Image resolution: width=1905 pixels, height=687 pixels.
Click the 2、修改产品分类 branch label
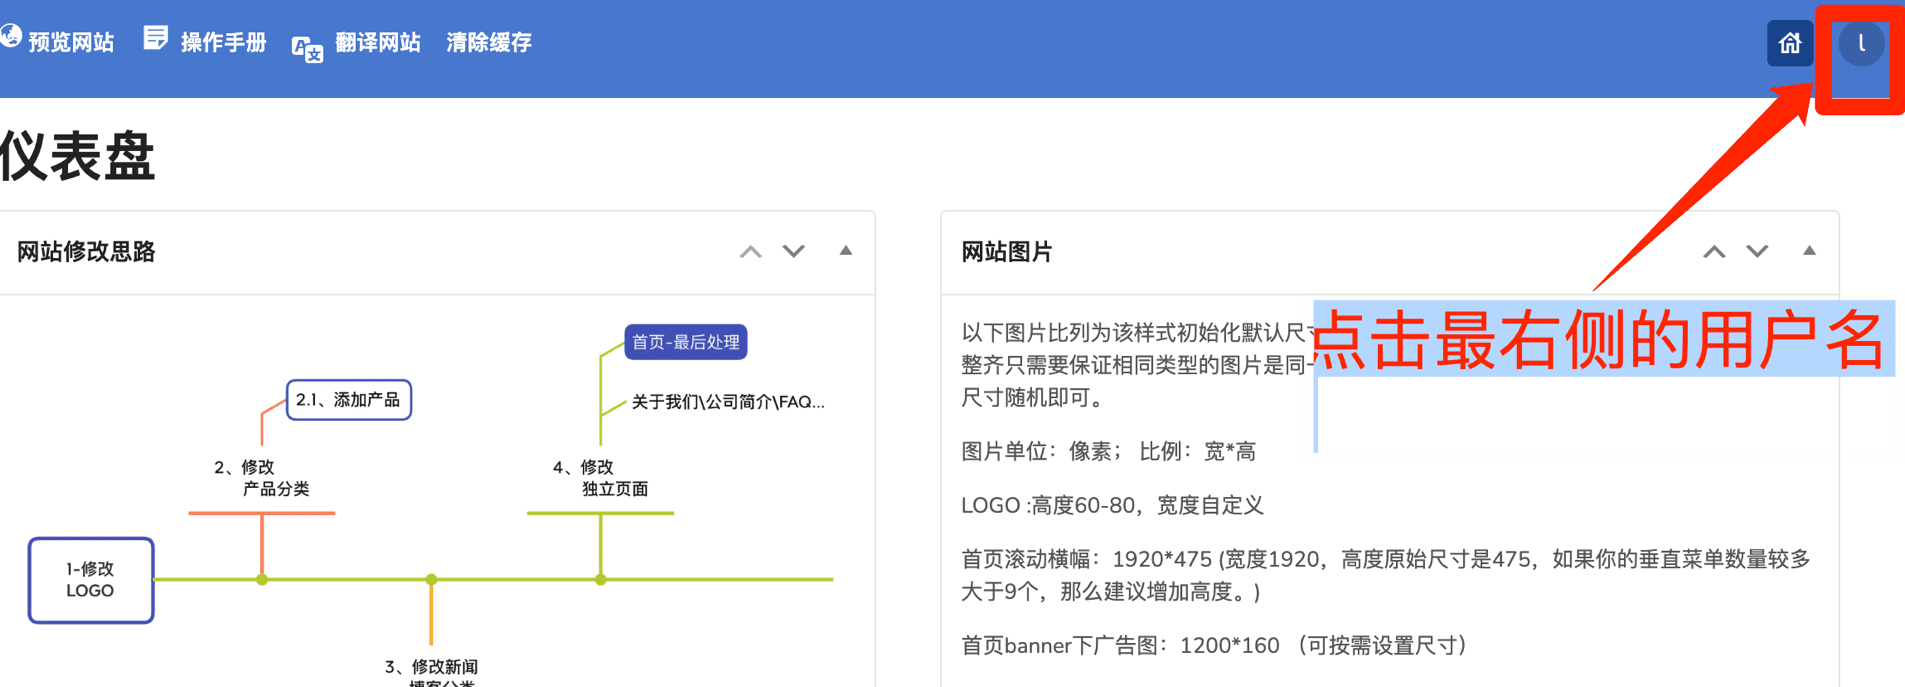pos(262,478)
